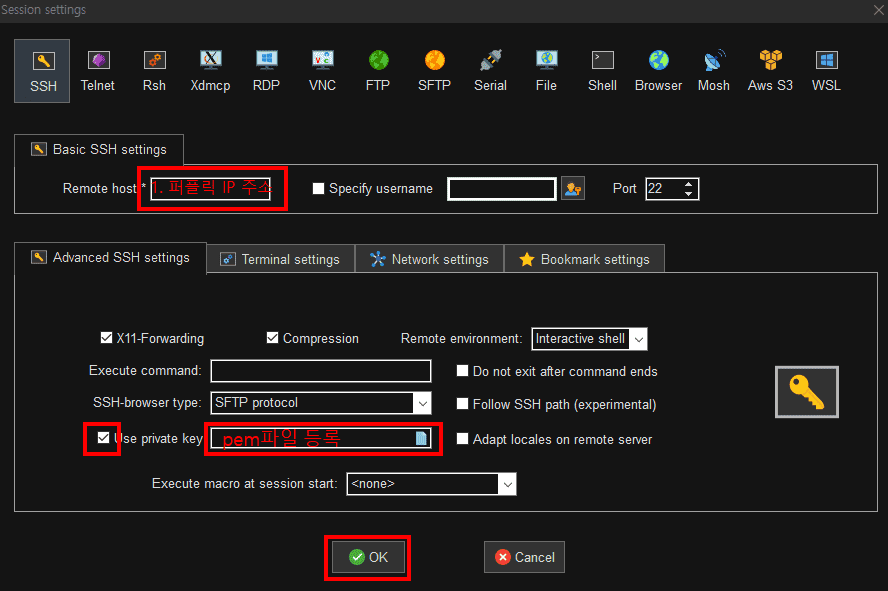The image size is (888, 591).
Task: Switch to SFTP session type
Action: (434, 71)
